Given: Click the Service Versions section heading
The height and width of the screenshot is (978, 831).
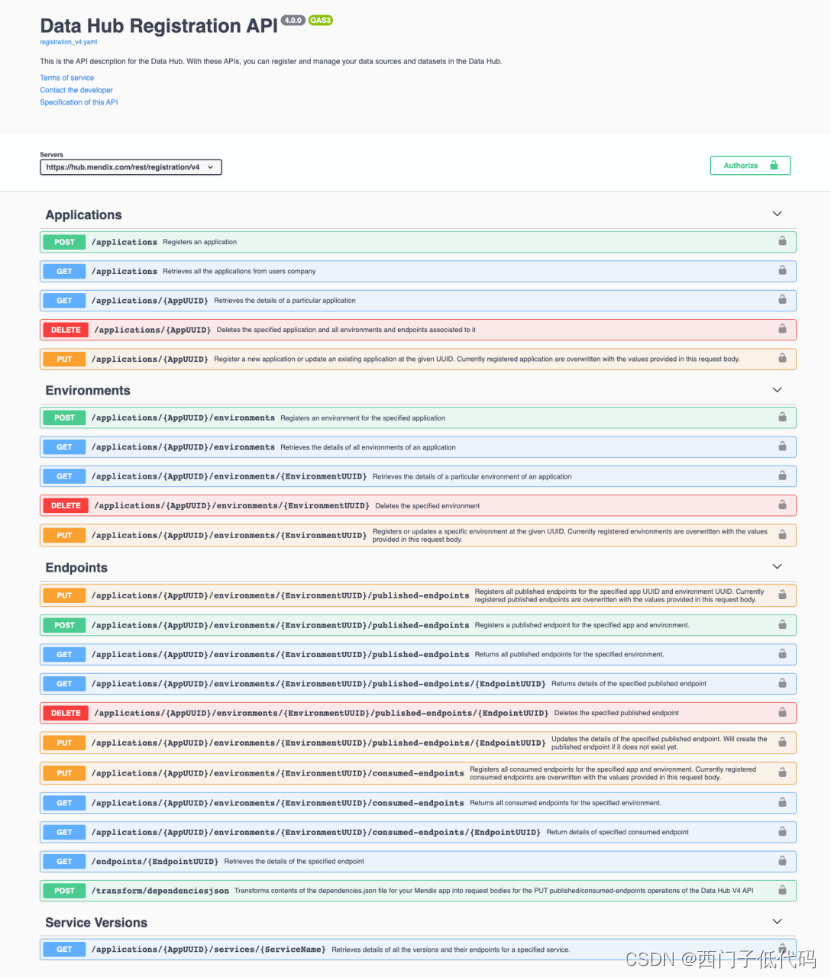Looking at the screenshot, I should [96, 922].
